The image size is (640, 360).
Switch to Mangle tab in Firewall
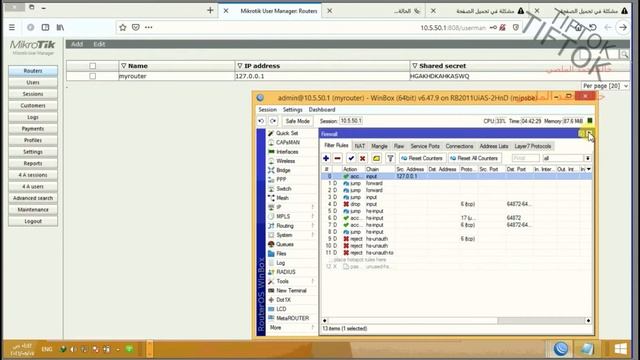[379, 146]
